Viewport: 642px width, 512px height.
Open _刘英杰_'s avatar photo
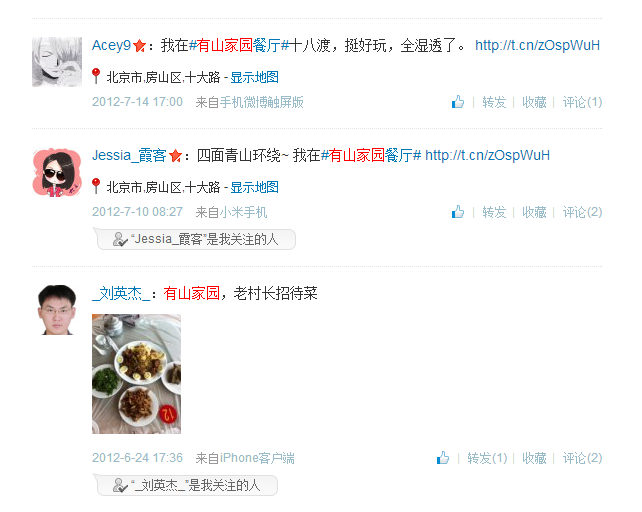pyautogui.click(x=57, y=310)
